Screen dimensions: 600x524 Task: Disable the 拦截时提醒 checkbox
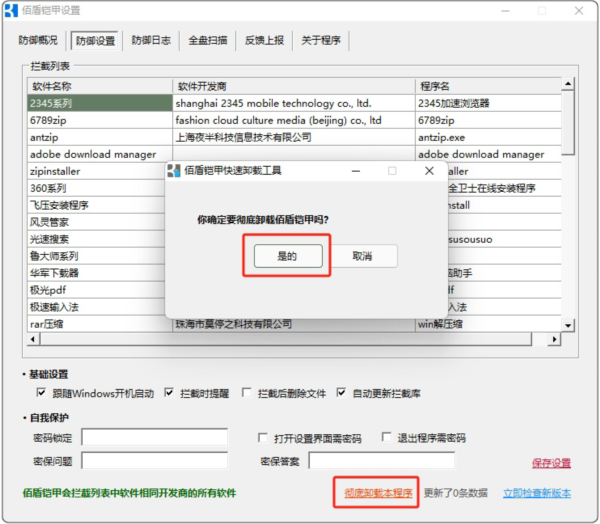(170, 393)
